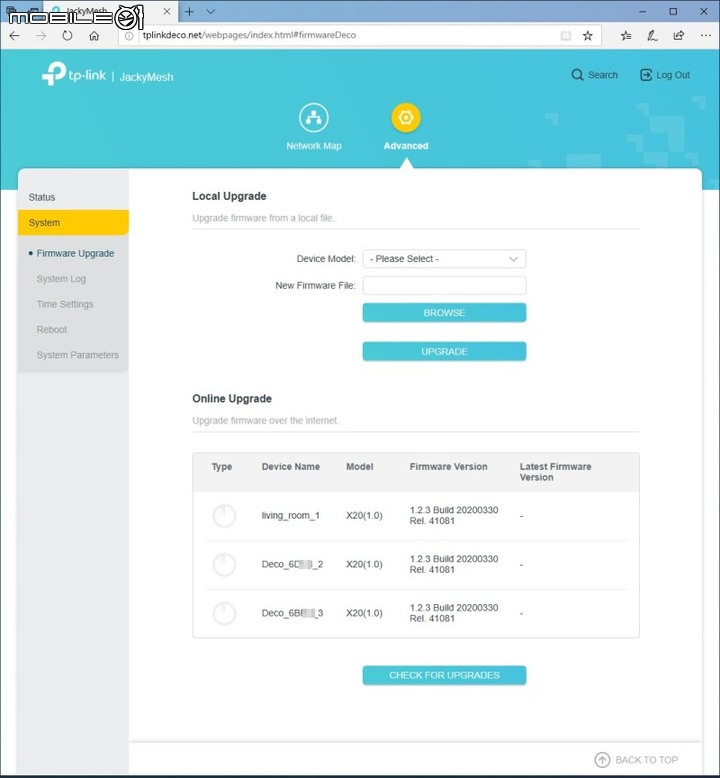Open browser settings and more menu
This screenshot has height=778, width=720.
pos(705,36)
